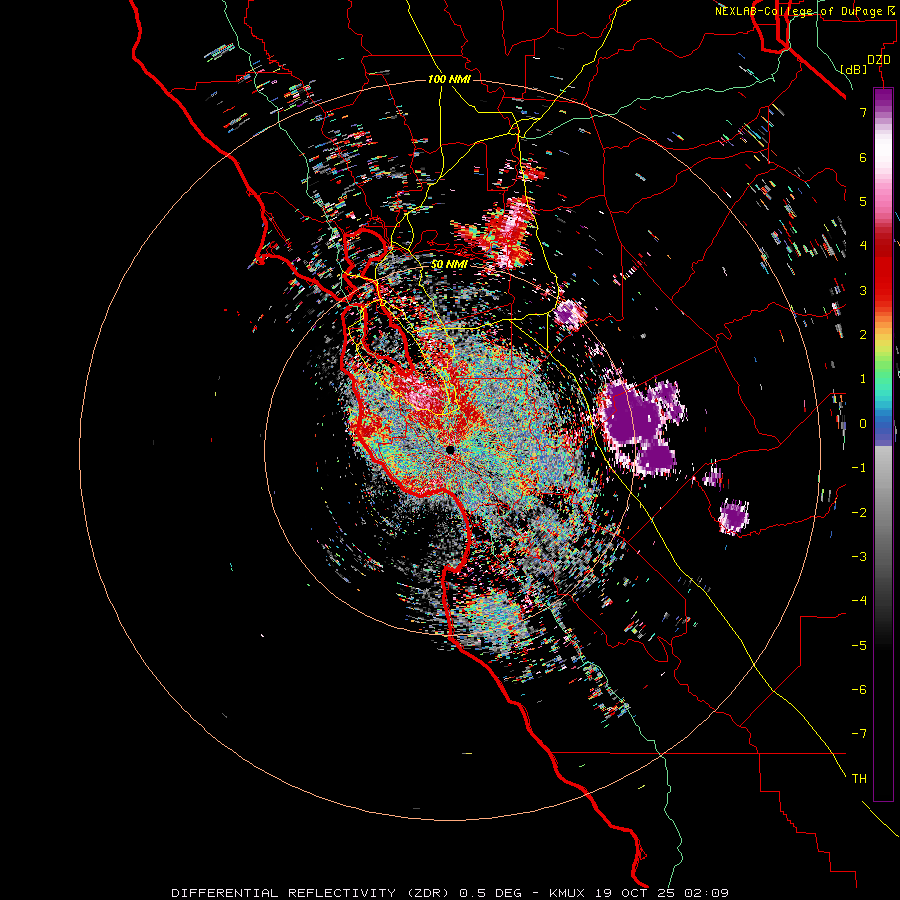900x900 pixels.
Task: Click the 3 value on the color scale
Action: click(863, 290)
